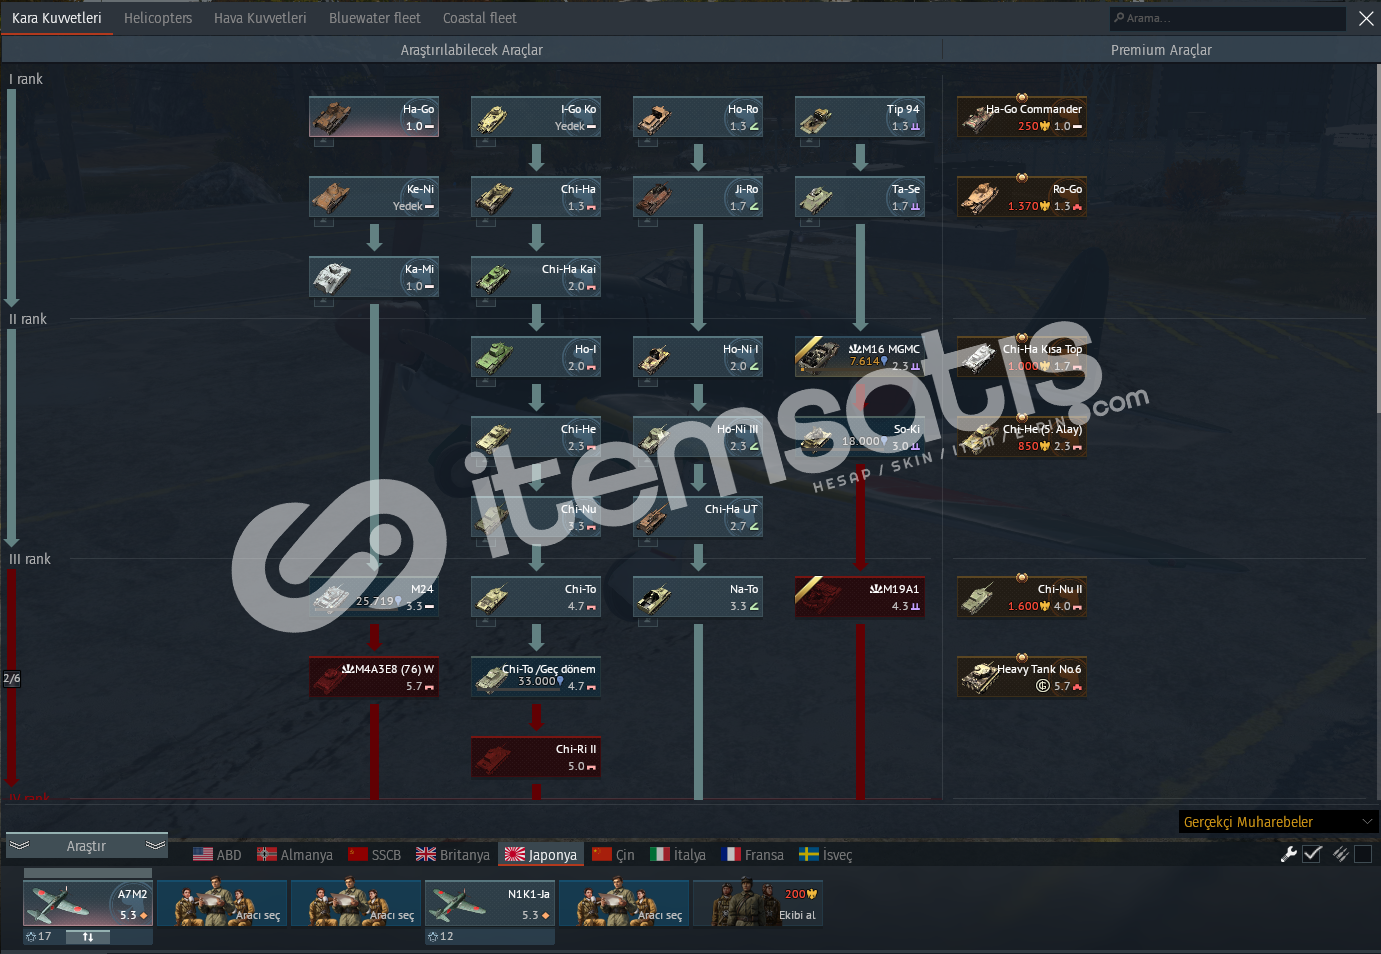Click Aracı seç slot right of A7M2
The image size is (1381, 954).
pos(222,903)
